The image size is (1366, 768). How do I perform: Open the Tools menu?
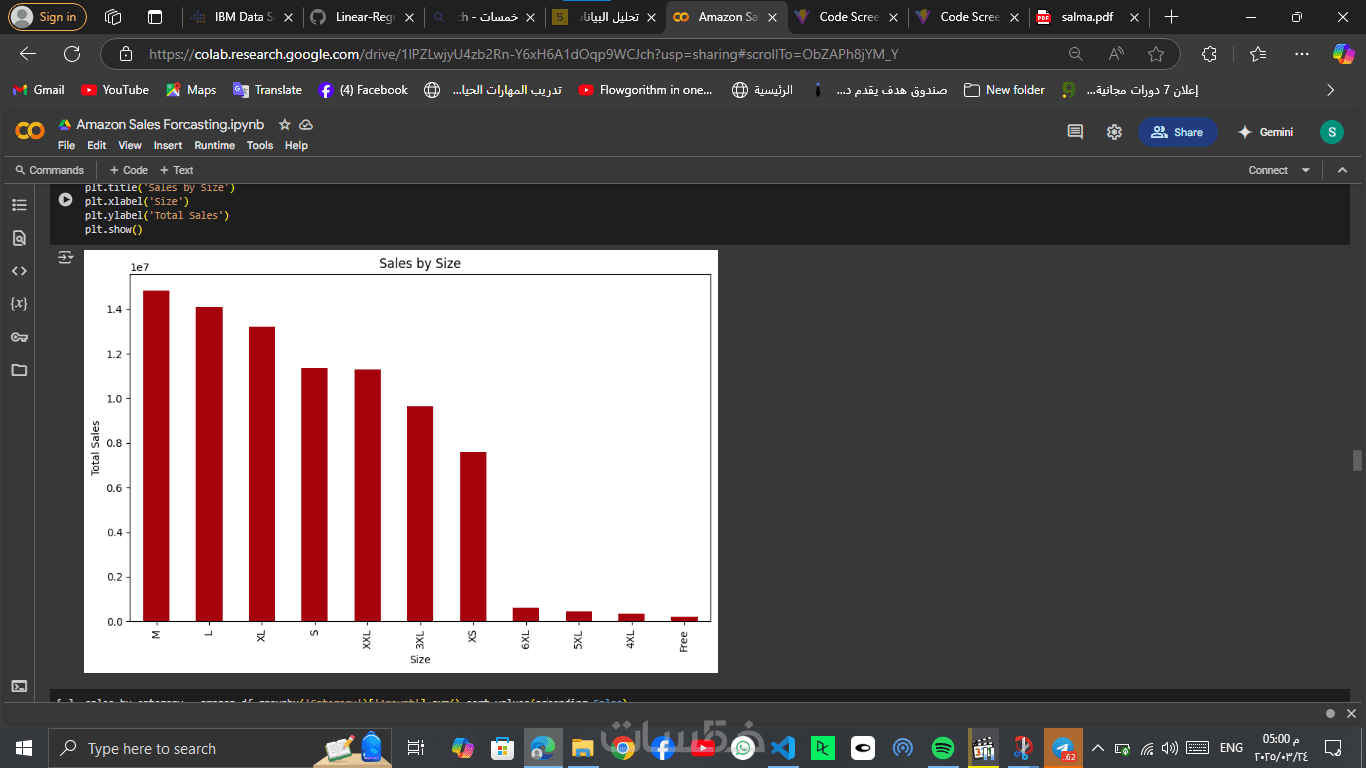260,145
